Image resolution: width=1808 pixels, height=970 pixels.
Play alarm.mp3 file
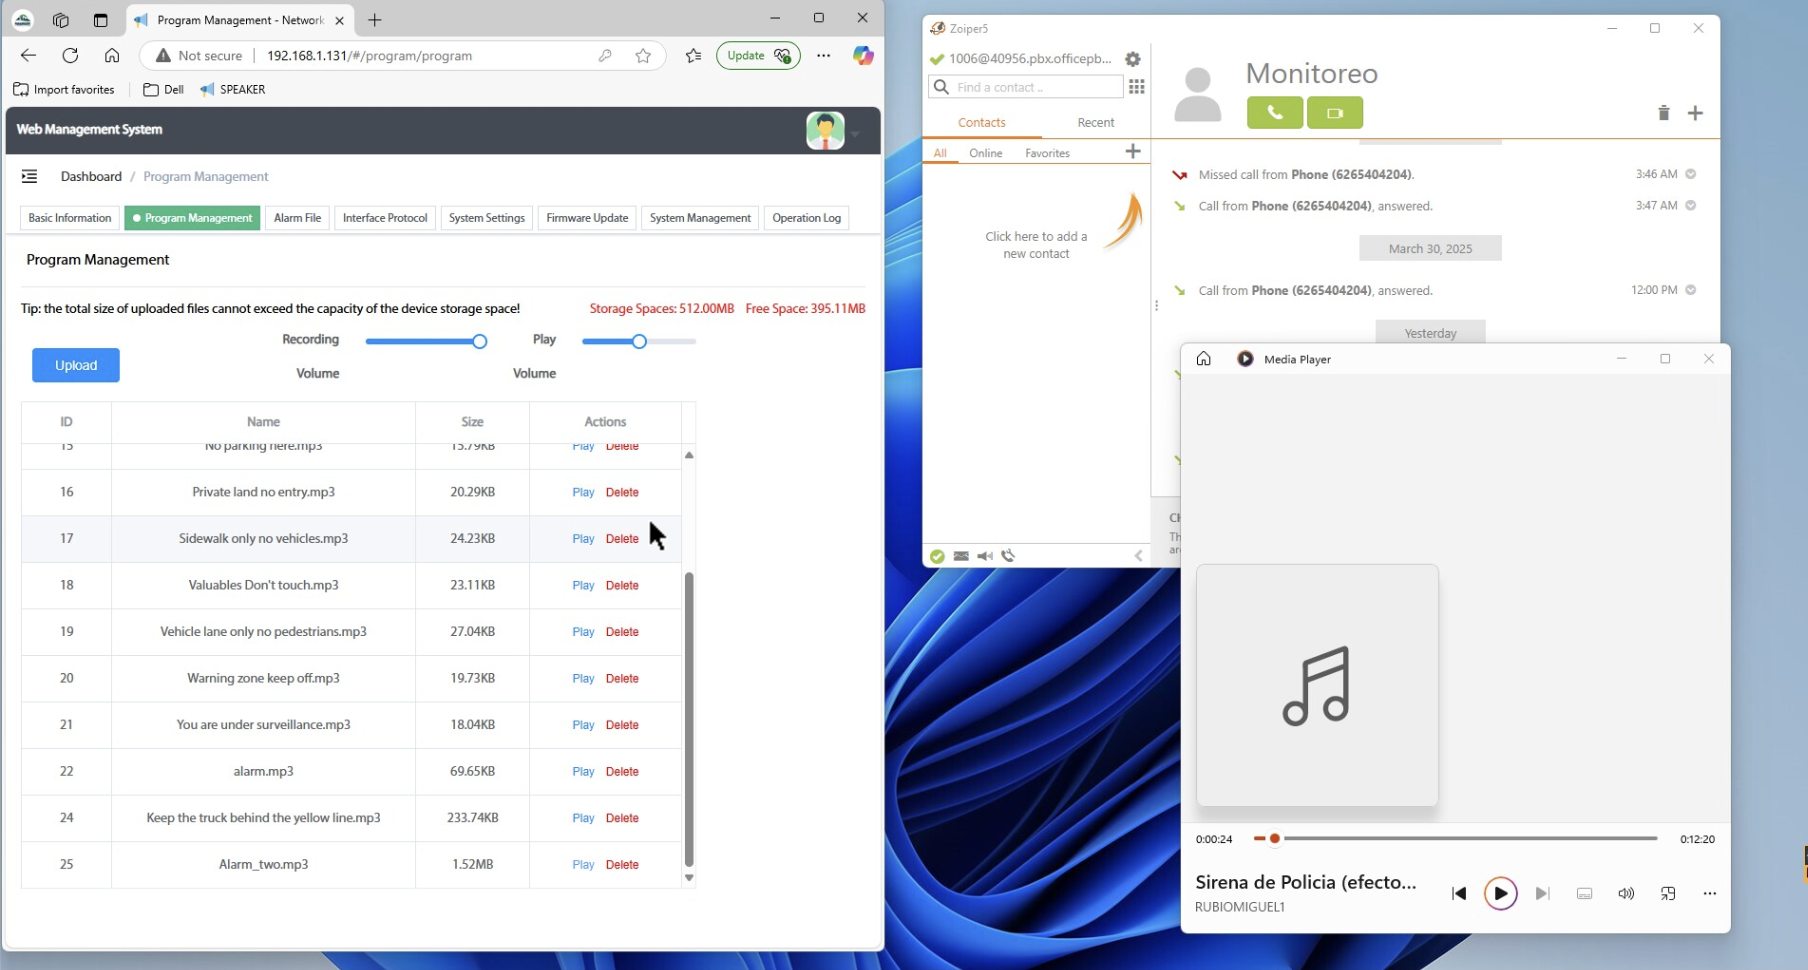pyautogui.click(x=583, y=772)
